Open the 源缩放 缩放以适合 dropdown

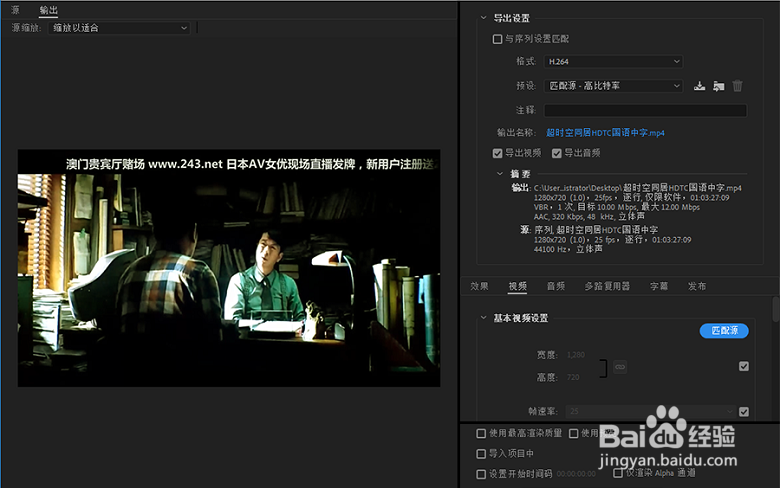tap(119, 28)
